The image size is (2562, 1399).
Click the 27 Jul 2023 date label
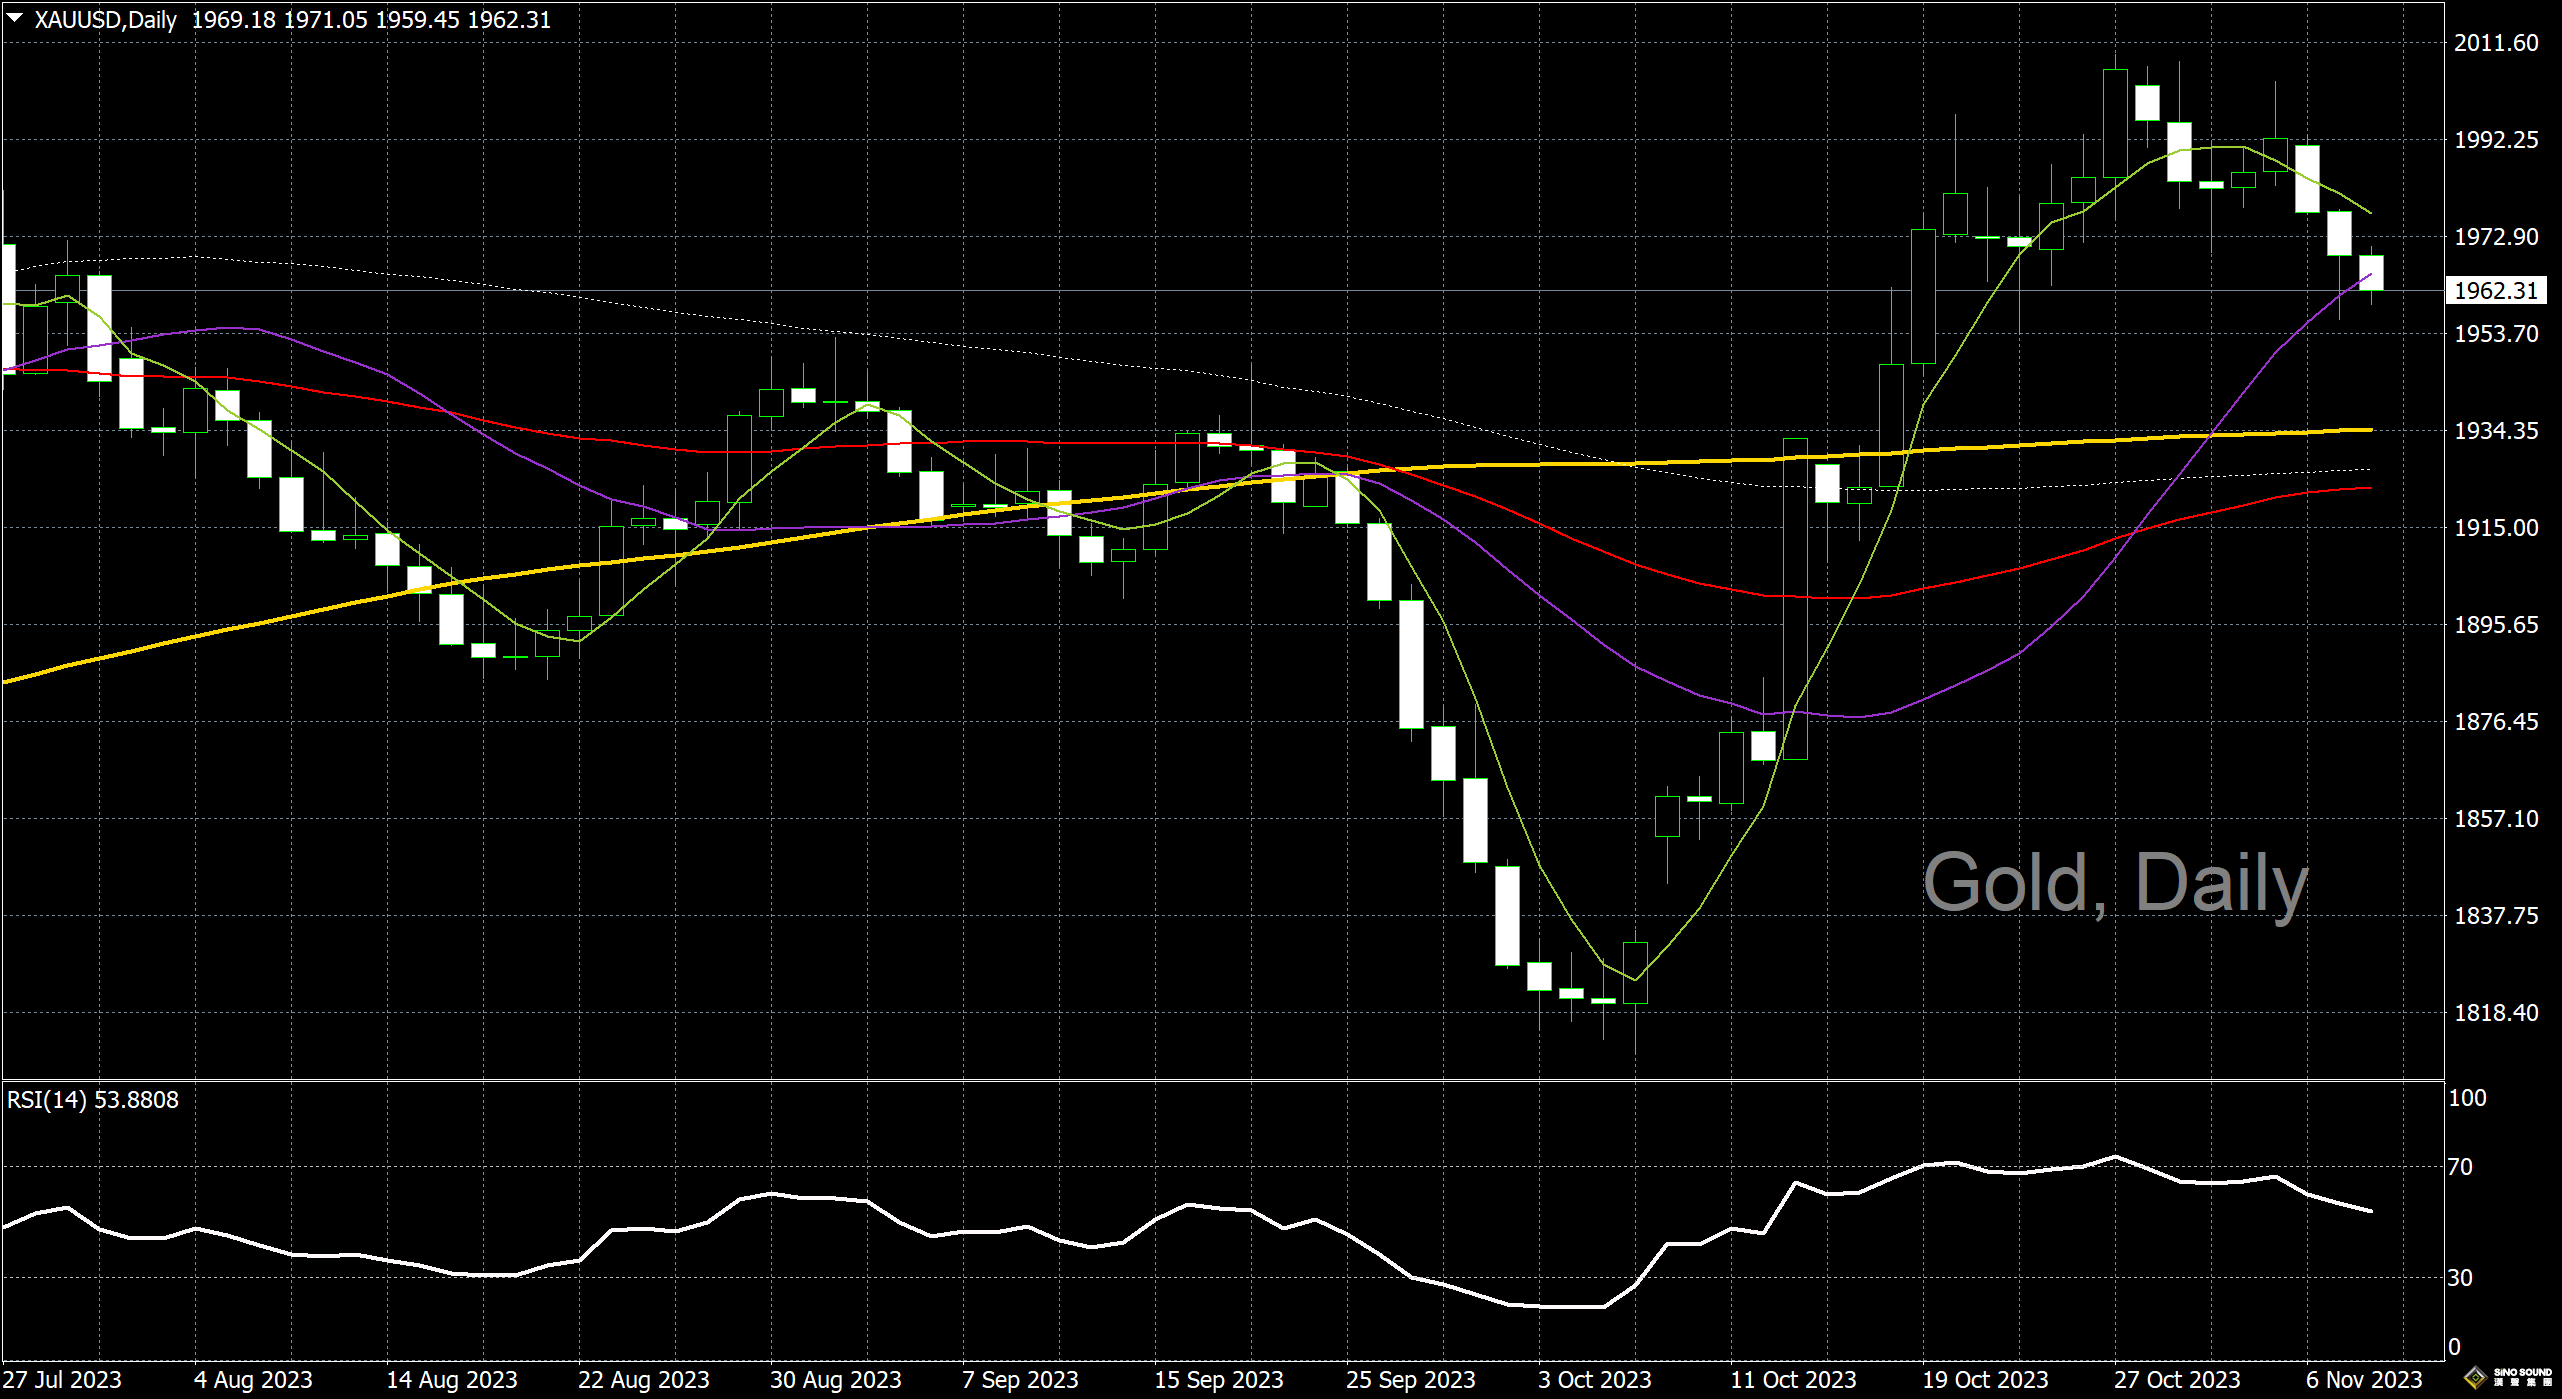(62, 1380)
